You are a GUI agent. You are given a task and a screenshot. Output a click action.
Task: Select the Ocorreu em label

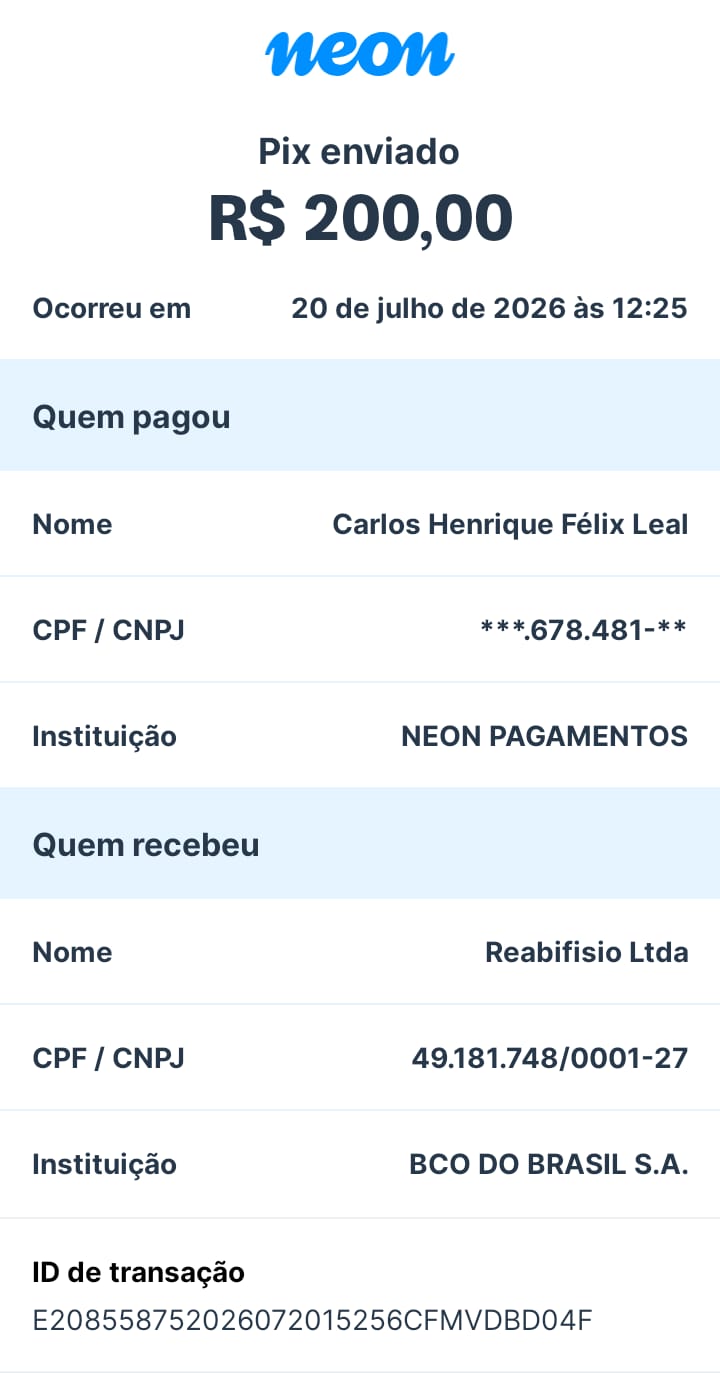112,308
